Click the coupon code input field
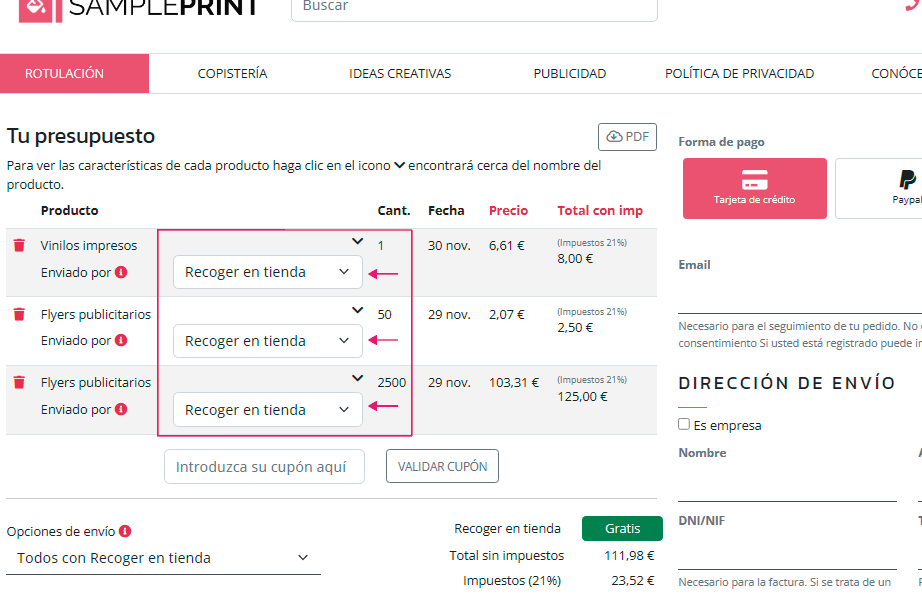The image size is (922, 595). point(264,466)
